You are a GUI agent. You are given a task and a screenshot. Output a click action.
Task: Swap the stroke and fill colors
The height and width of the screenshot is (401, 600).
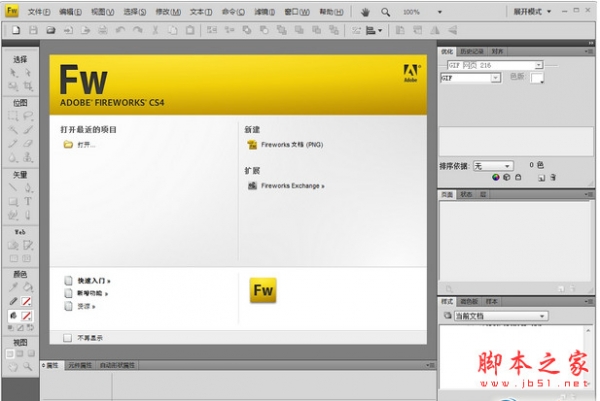point(30,328)
